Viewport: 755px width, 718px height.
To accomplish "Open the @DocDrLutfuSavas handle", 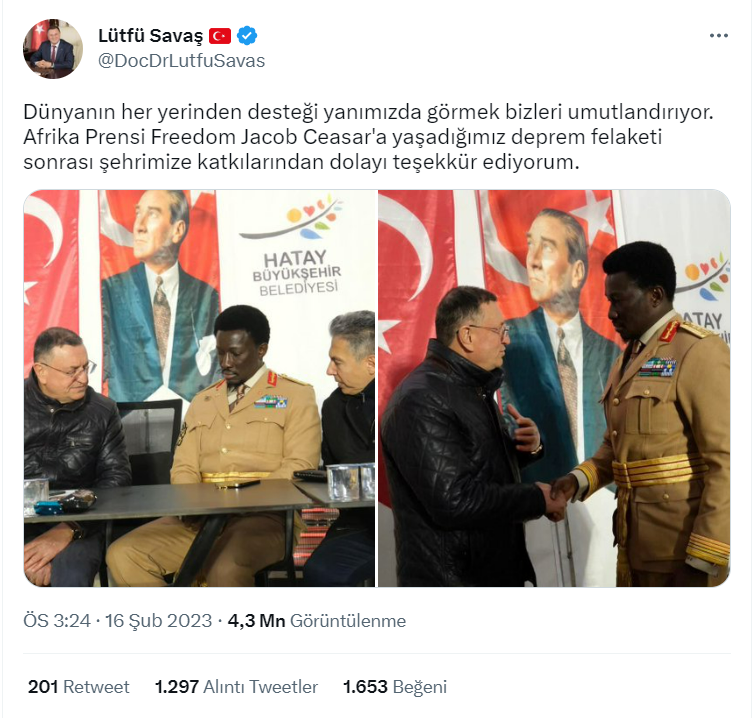I will point(182,61).
